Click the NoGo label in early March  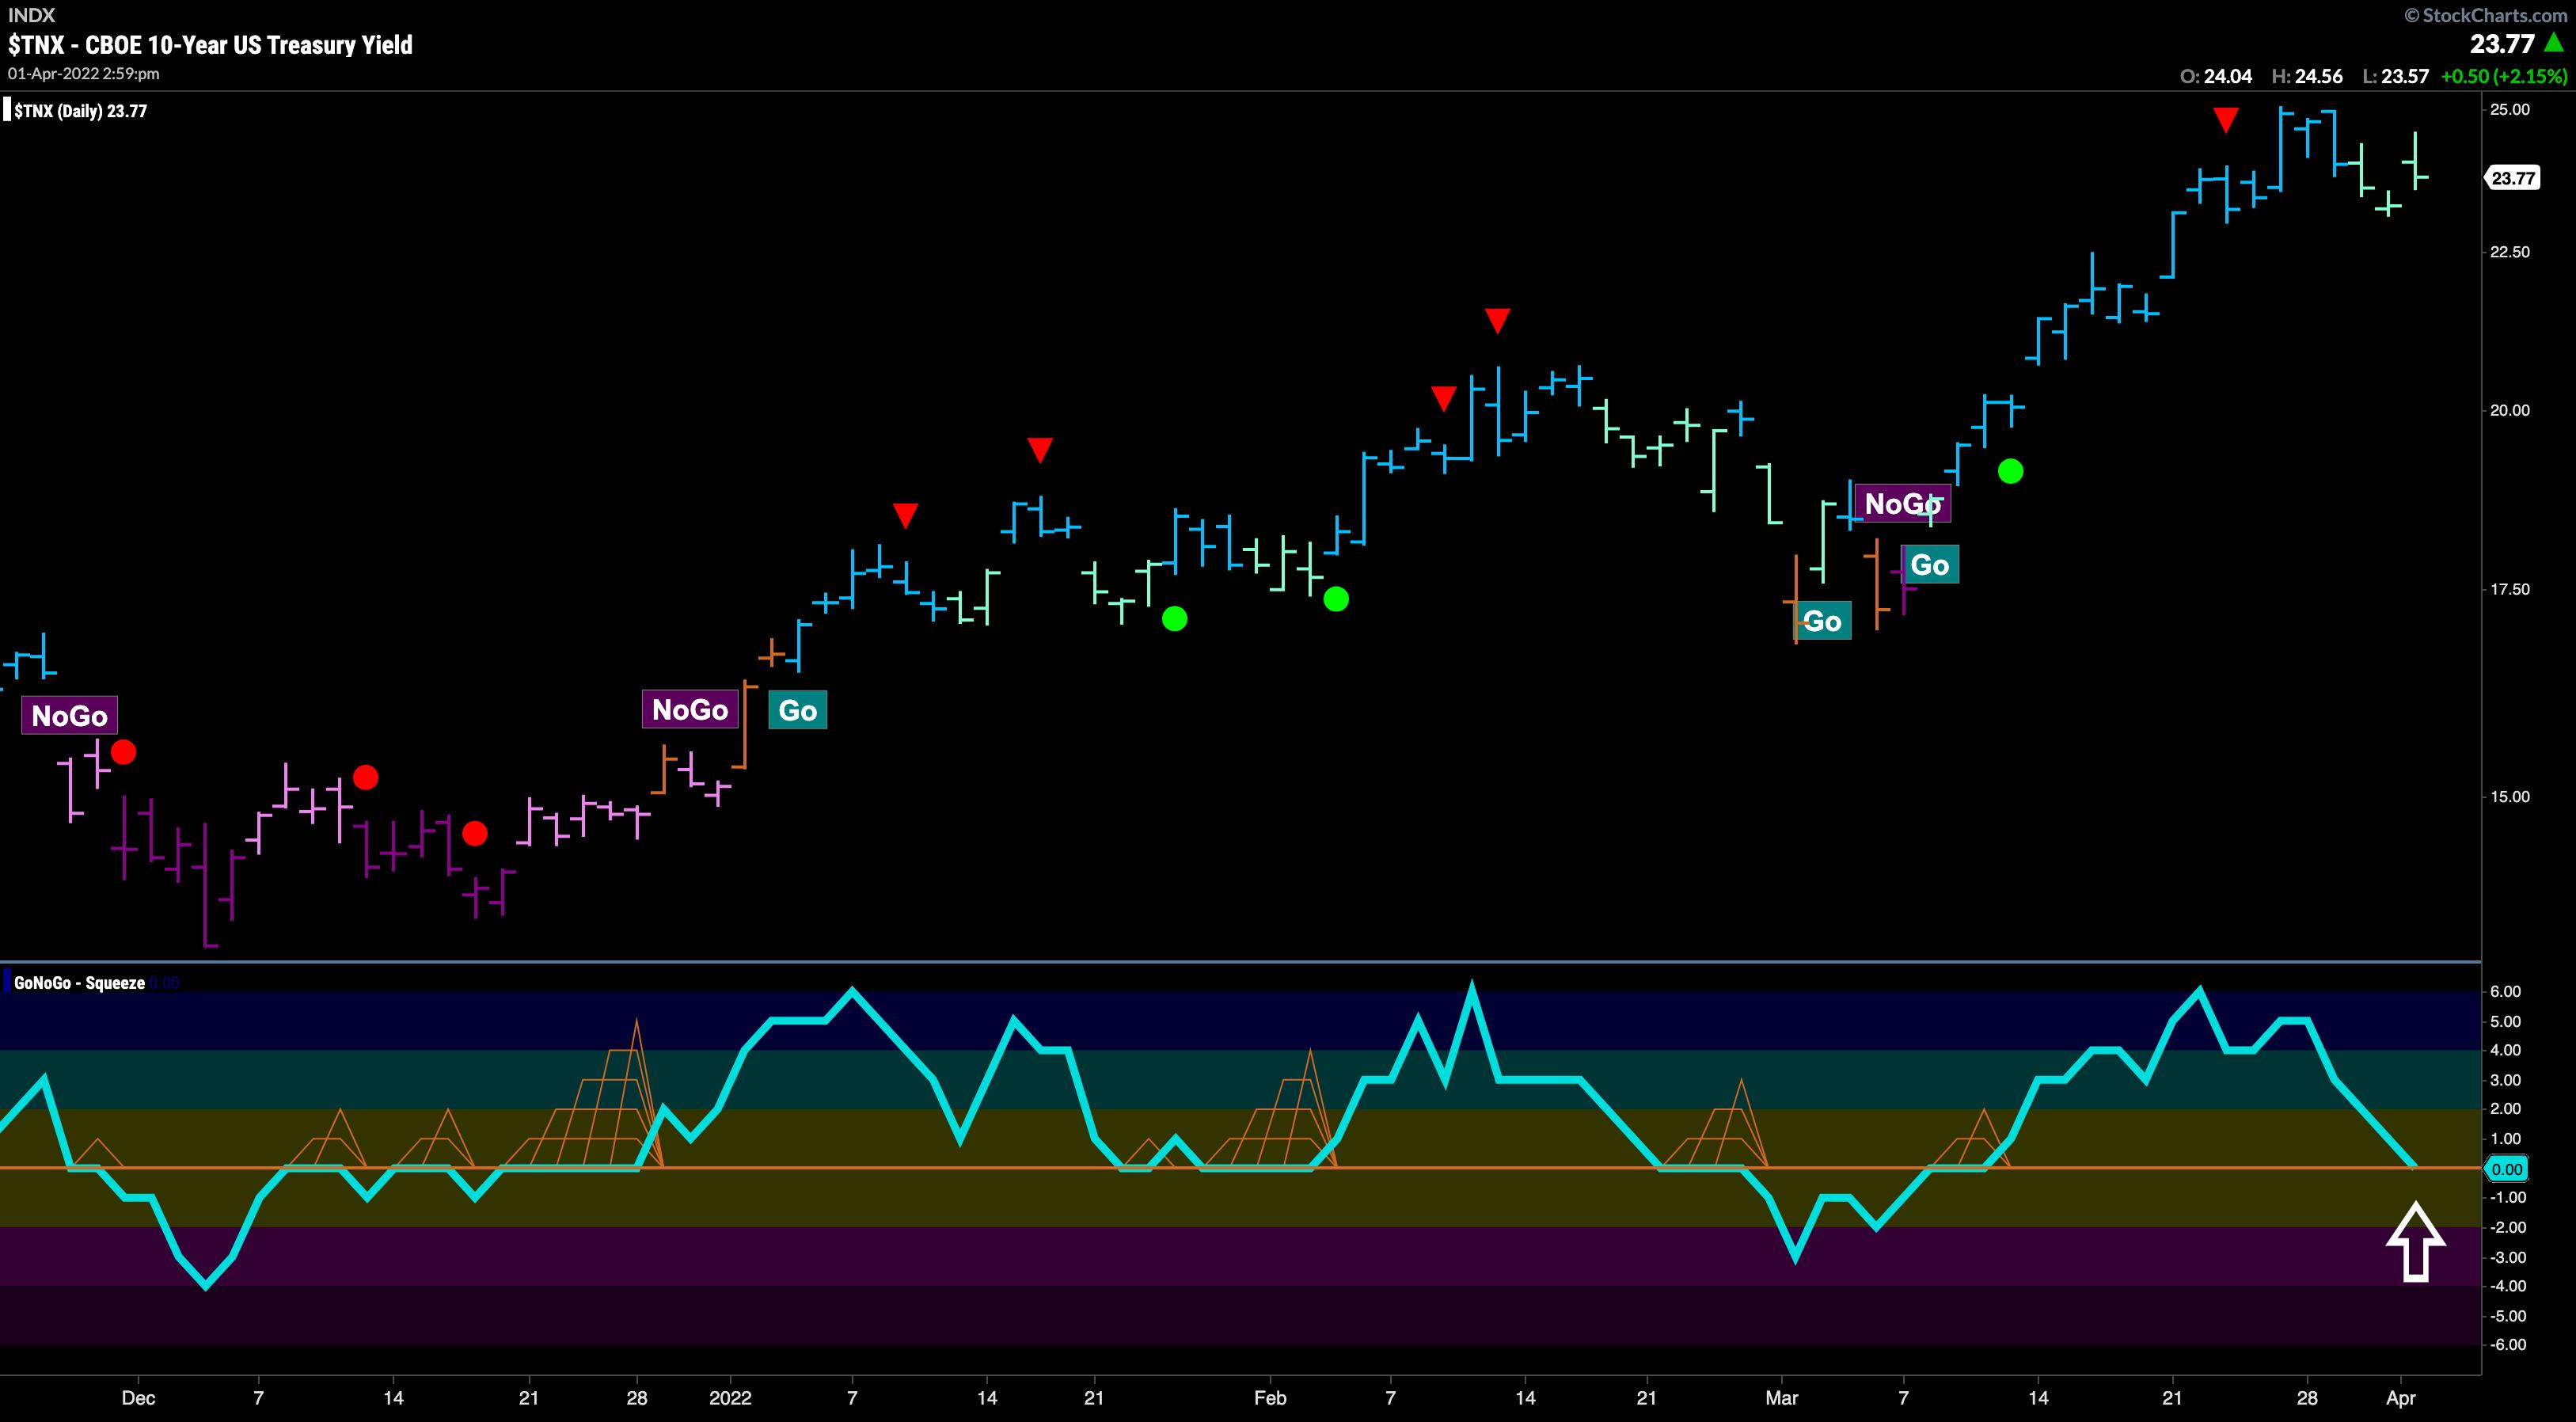click(1902, 503)
